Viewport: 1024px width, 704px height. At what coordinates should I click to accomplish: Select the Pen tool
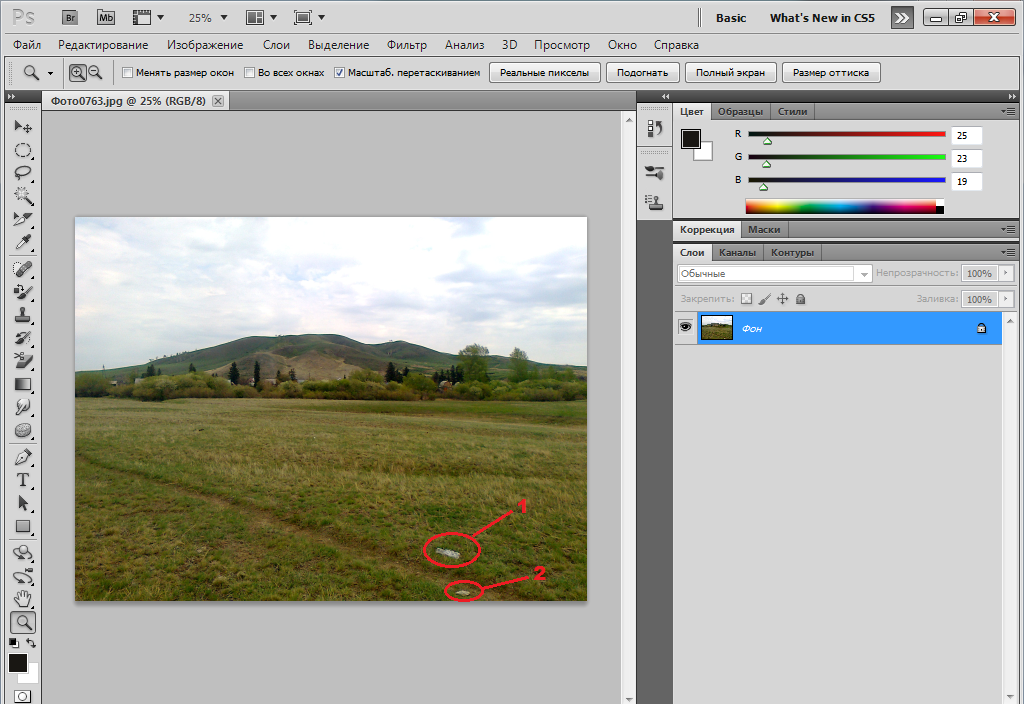(x=23, y=457)
